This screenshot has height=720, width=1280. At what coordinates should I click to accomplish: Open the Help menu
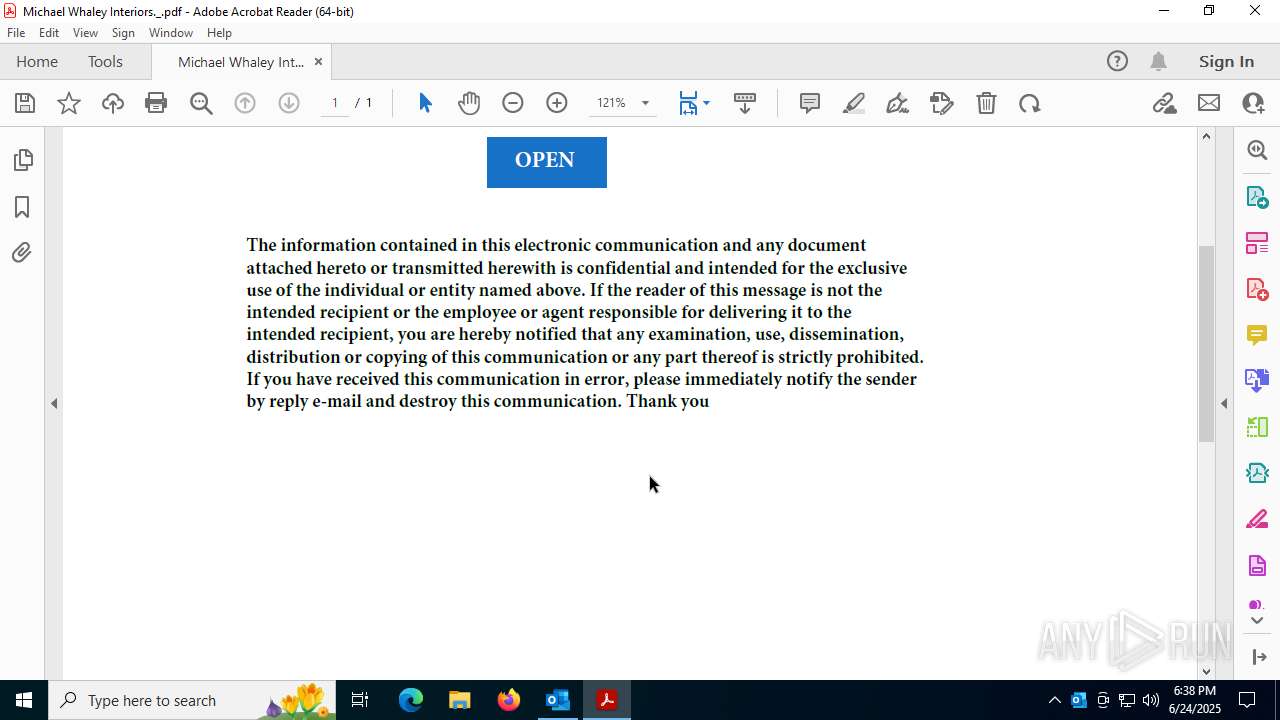[220, 33]
